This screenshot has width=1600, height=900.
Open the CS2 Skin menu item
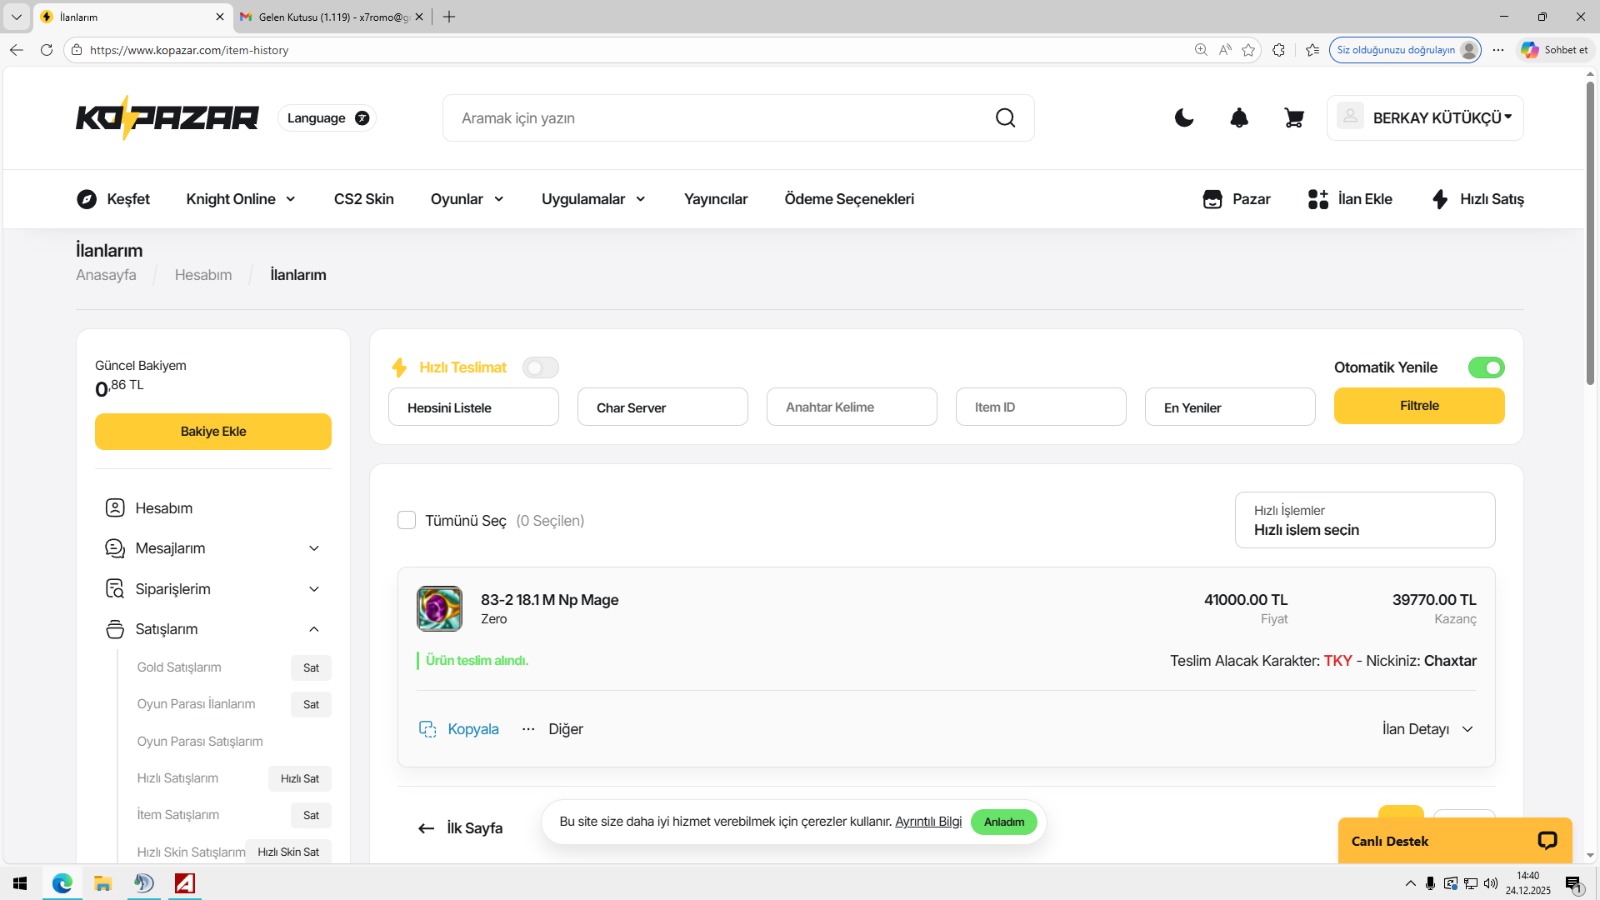click(364, 199)
